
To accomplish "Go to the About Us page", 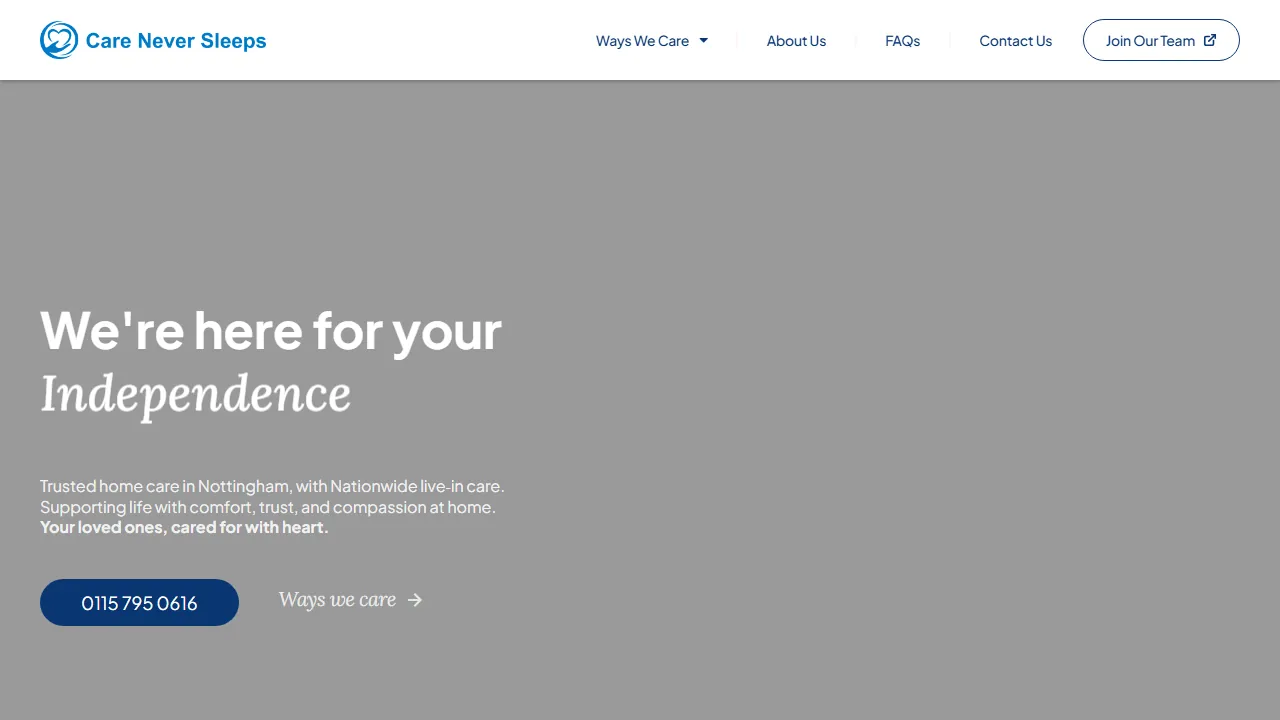I will (796, 41).
